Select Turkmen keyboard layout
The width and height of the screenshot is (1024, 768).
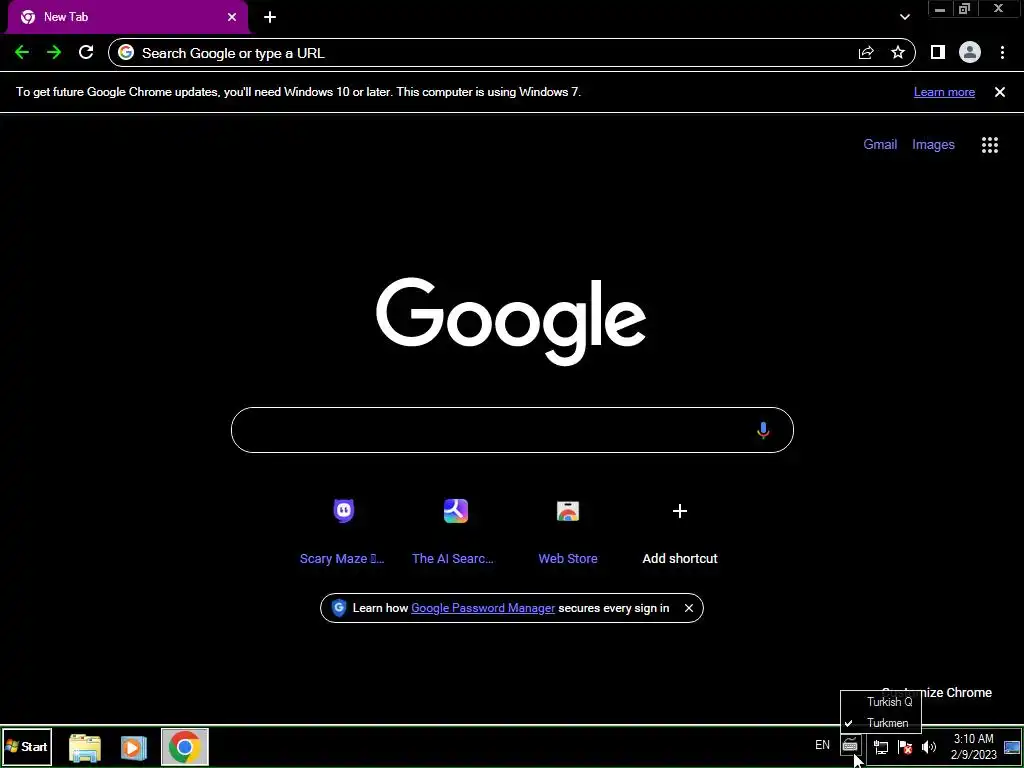[x=881, y=723]
